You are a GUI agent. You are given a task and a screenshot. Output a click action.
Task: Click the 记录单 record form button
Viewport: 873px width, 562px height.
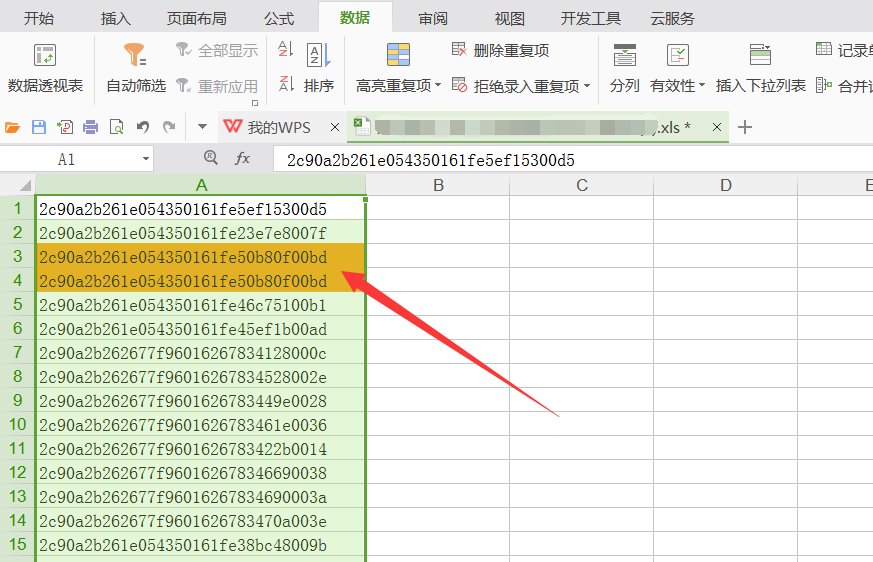[x=844, y=51]
